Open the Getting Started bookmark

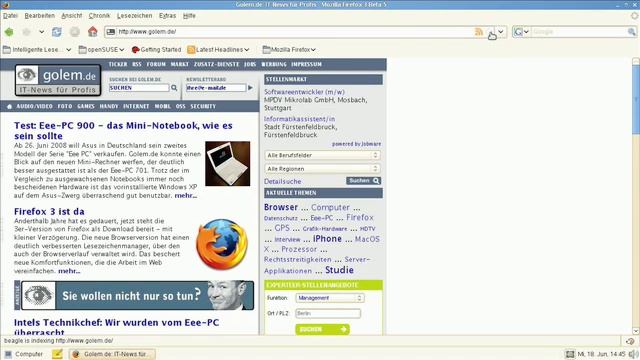pyautogui.click(x=156, y=49)
